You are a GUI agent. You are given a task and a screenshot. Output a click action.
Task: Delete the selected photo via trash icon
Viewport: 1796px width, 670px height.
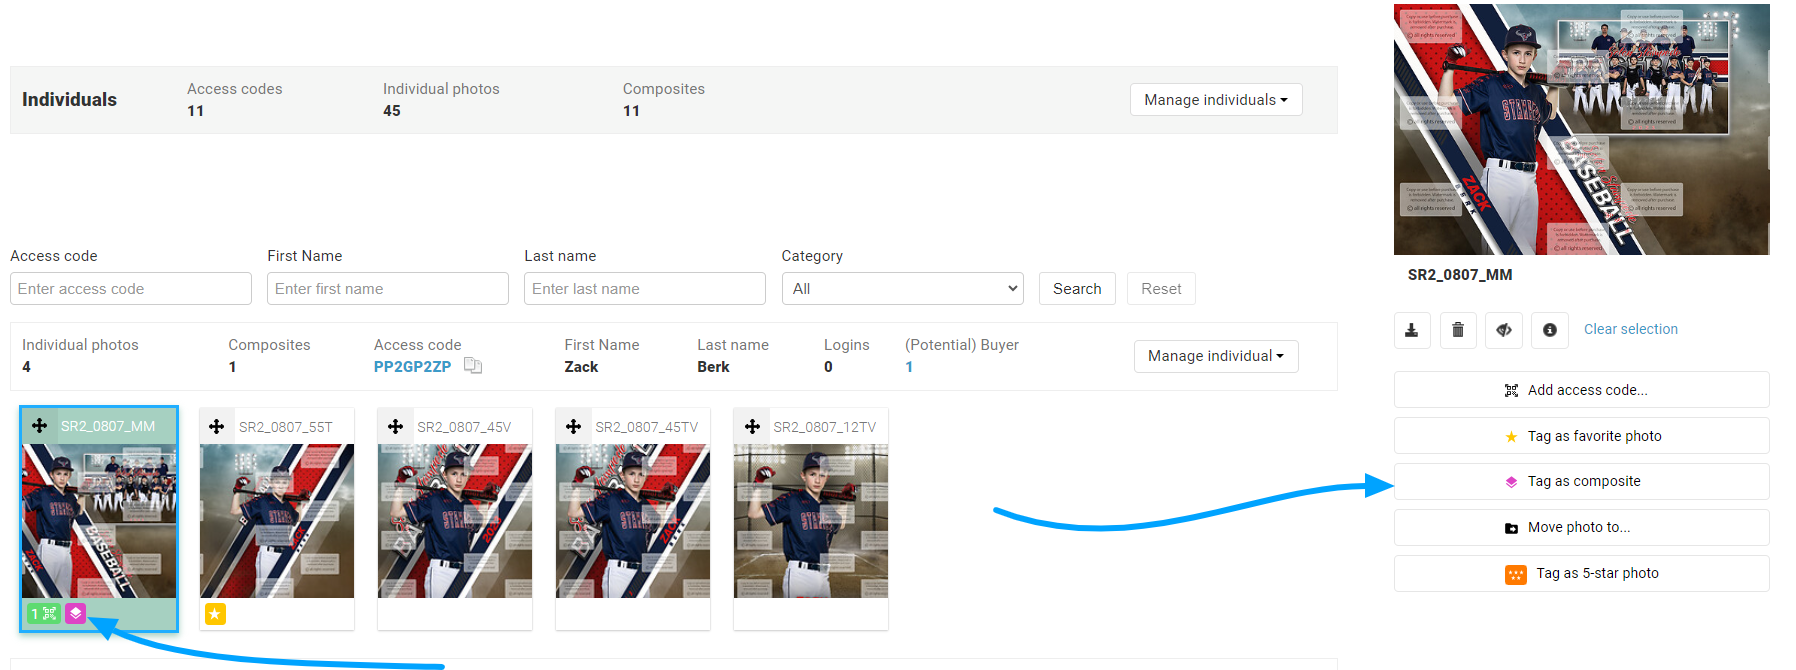coord(1458,330)
